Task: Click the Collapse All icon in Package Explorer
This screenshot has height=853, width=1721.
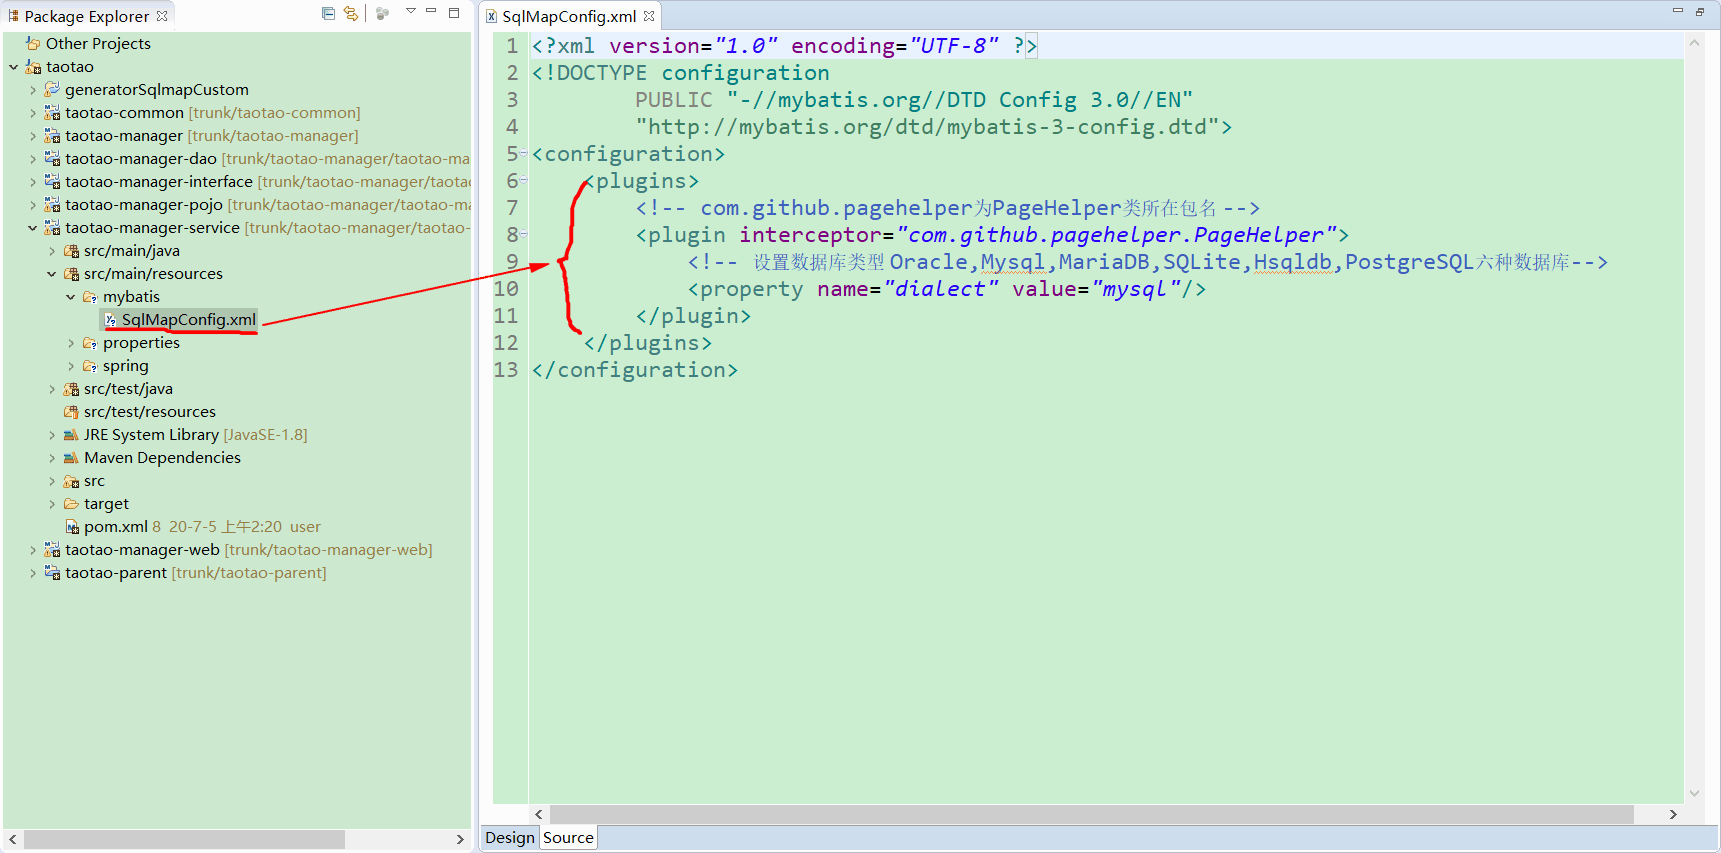Action: (328, 13)
